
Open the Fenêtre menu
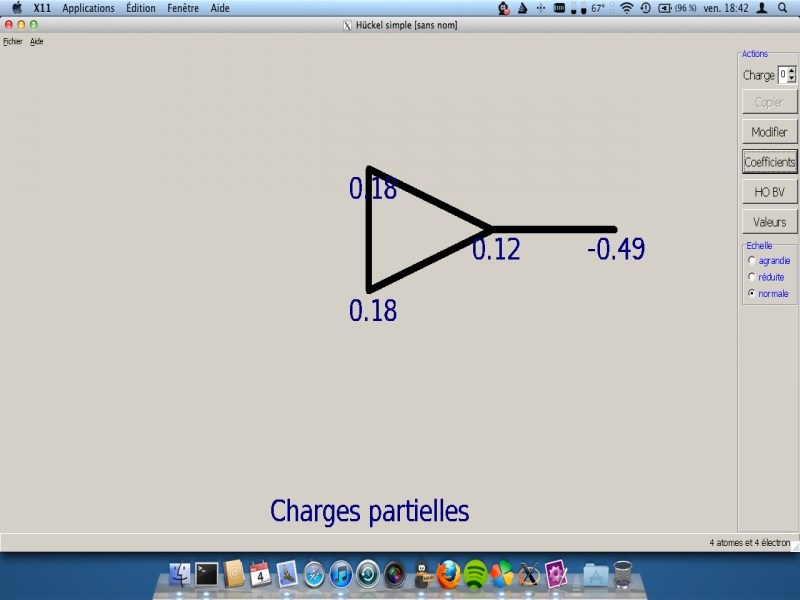(183, 8)
